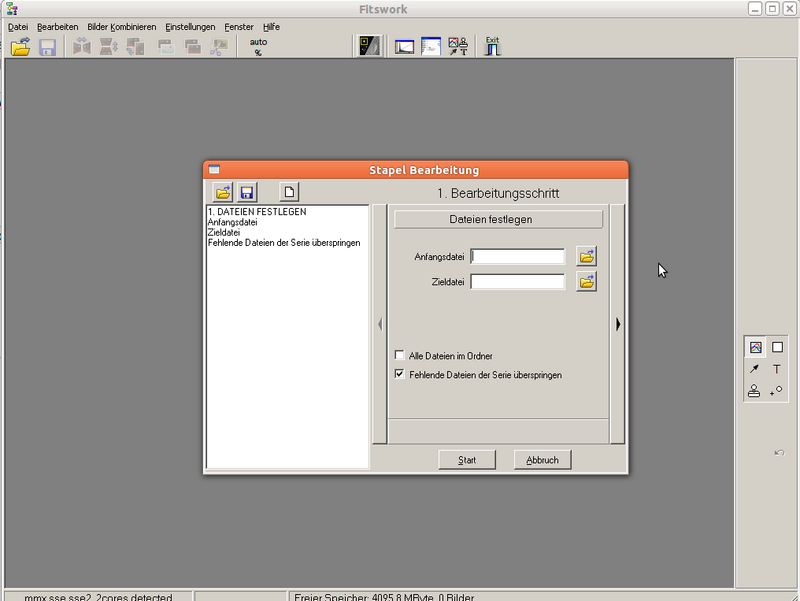Select the rectangle selection tool on the right panel
This screenshot has width=800, height=601.
(776, 346)
